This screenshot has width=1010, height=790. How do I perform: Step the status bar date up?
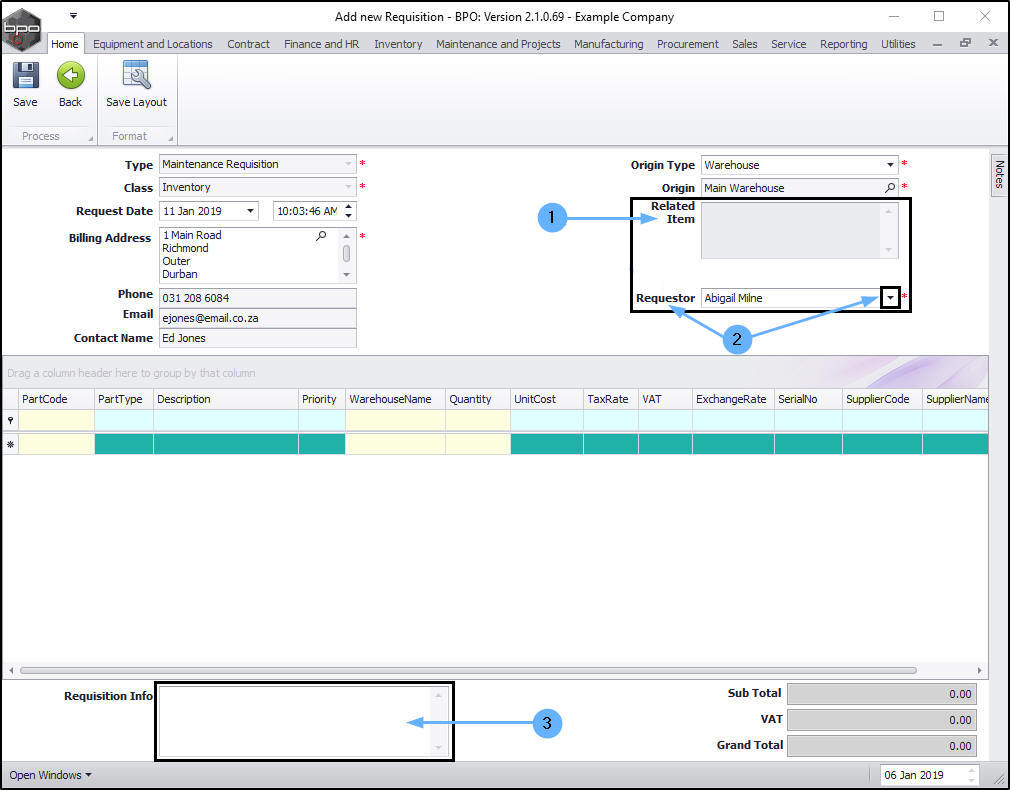(x=971, y=771)
